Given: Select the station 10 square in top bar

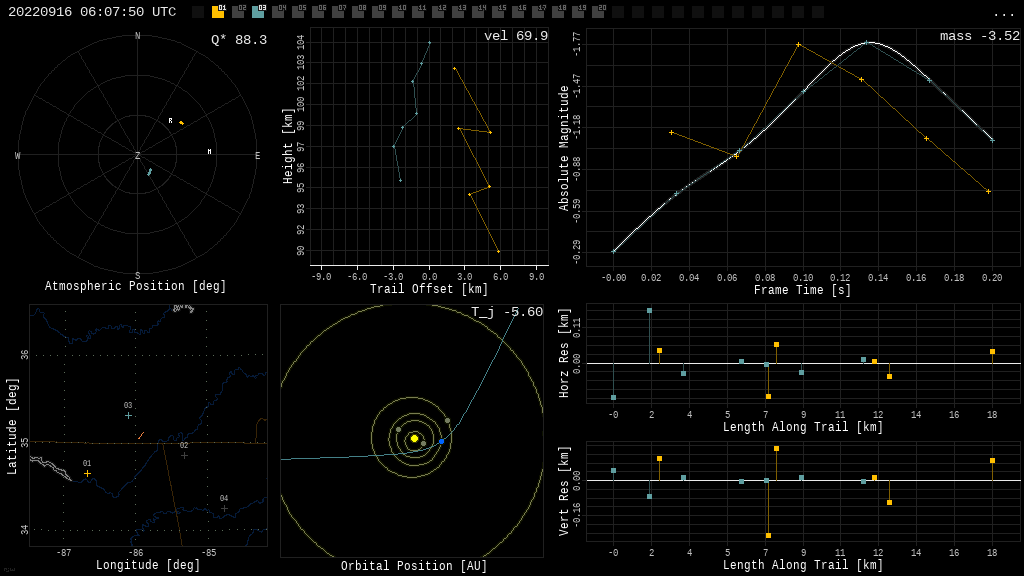Looking at the screenshot, I should click(398, 12).
